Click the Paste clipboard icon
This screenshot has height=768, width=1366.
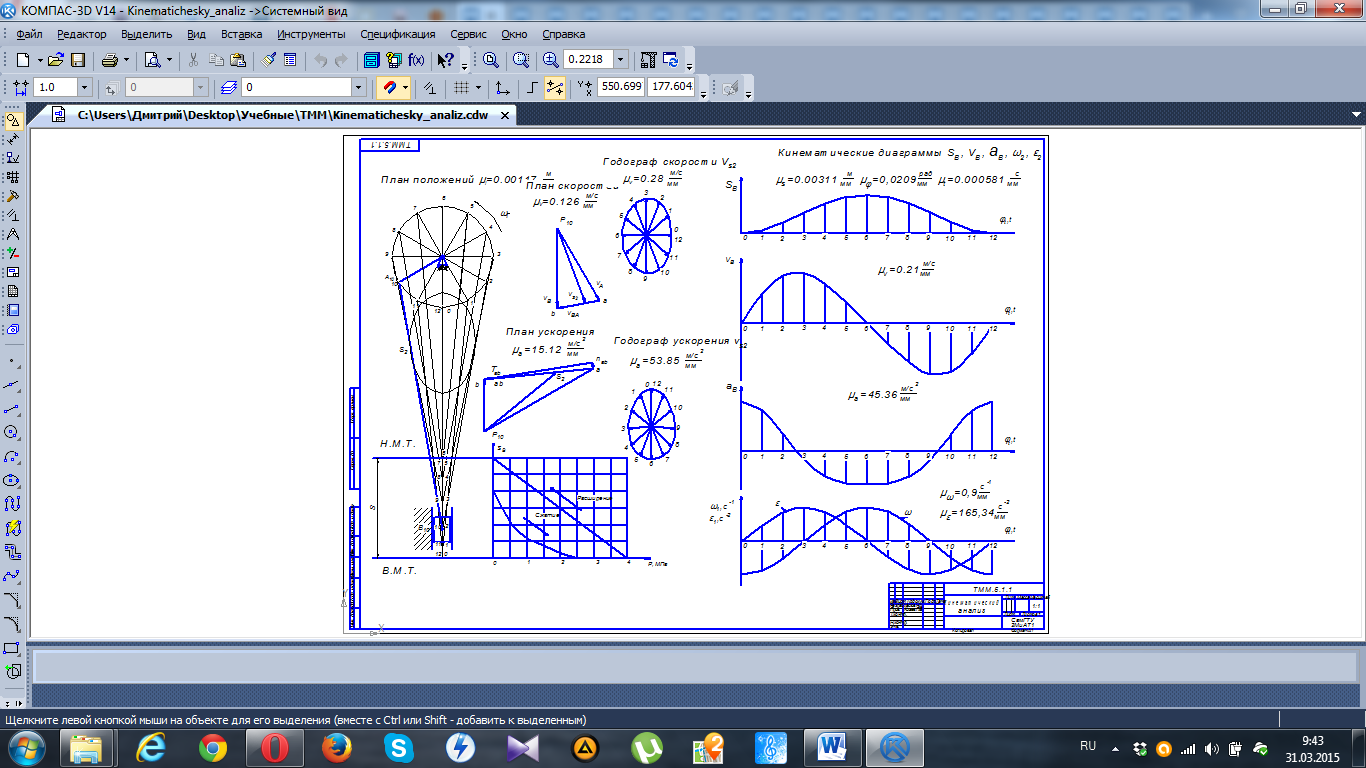[237, 60]
